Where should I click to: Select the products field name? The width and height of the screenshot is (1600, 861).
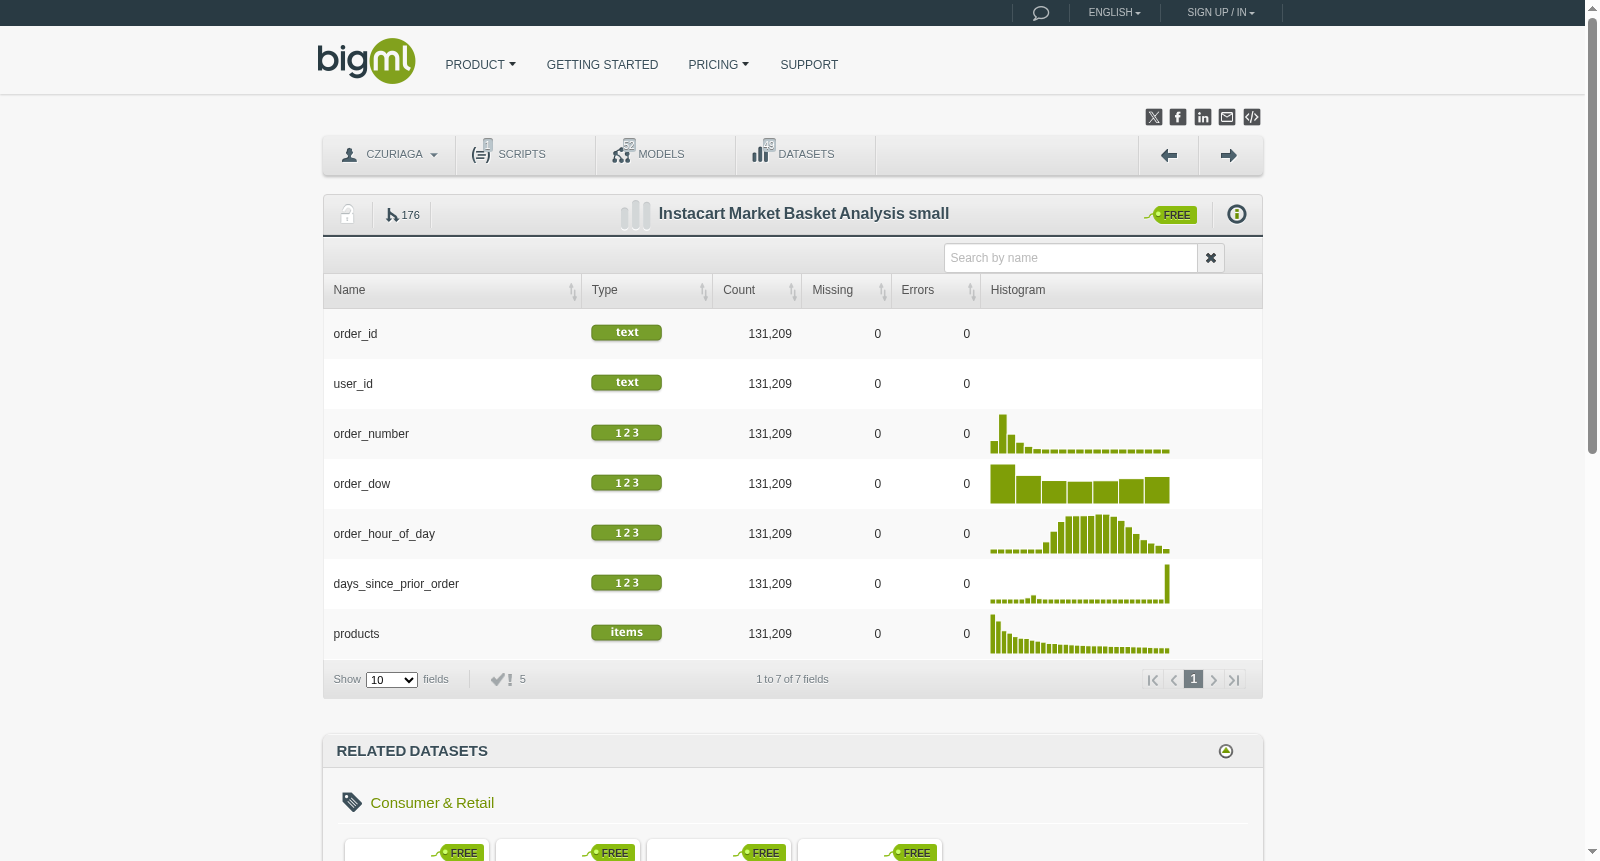(x=356, y=634)
